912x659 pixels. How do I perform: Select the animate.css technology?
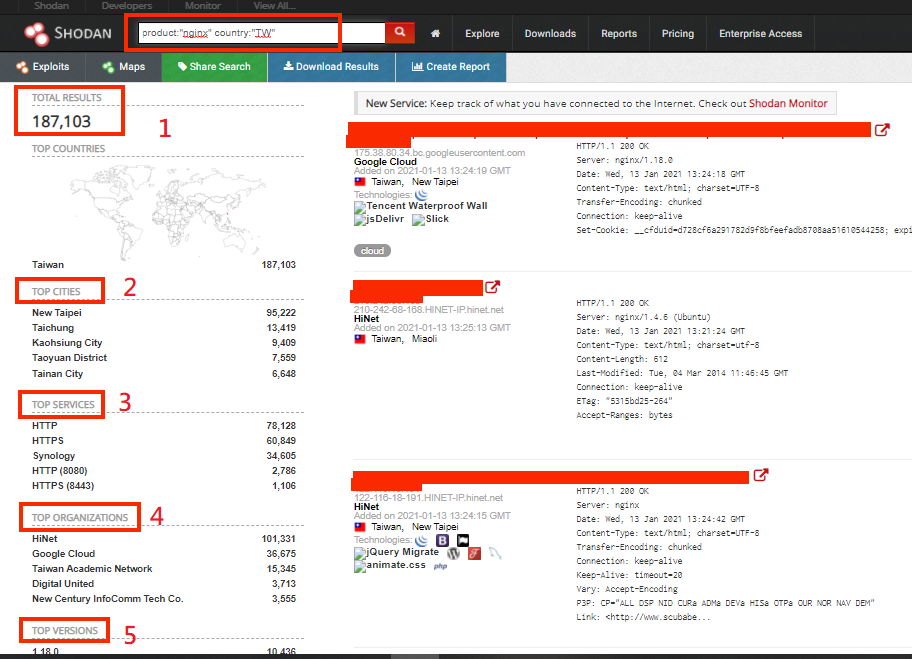(x=390, y=565)
